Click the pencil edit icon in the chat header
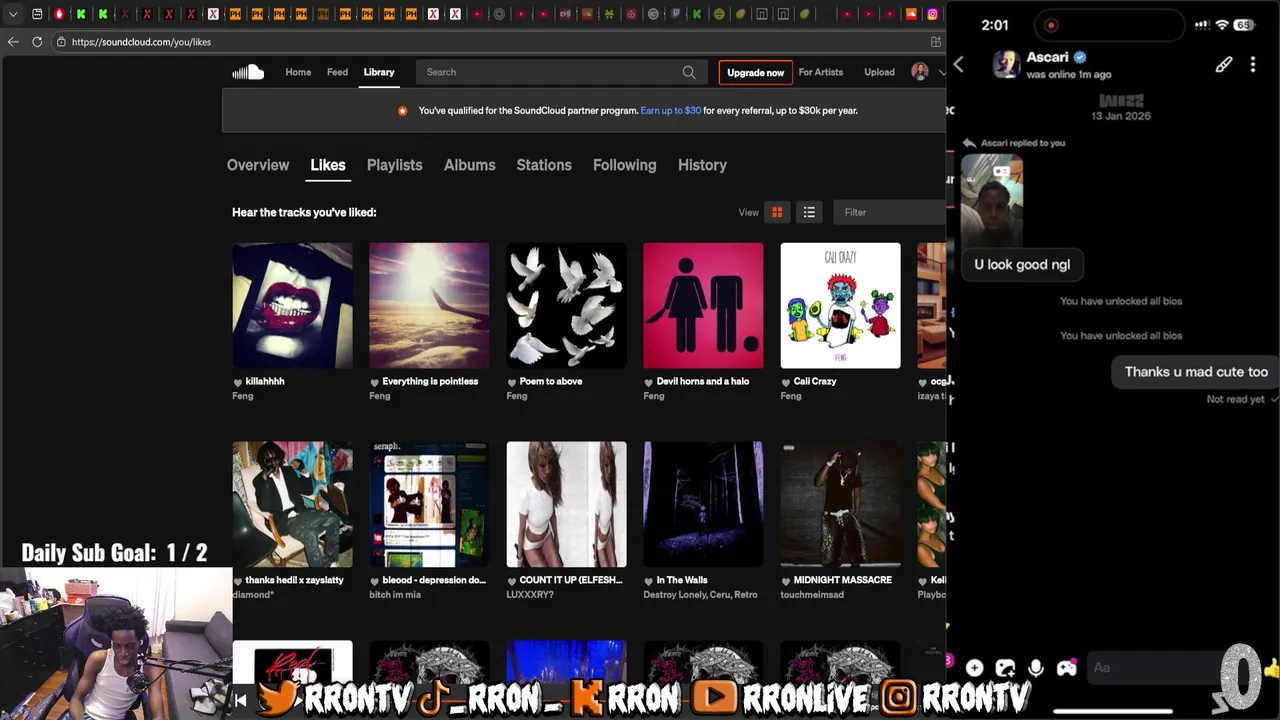Image resolution: width=1280 pixels, height=720 pixels. click(1224, 65)
